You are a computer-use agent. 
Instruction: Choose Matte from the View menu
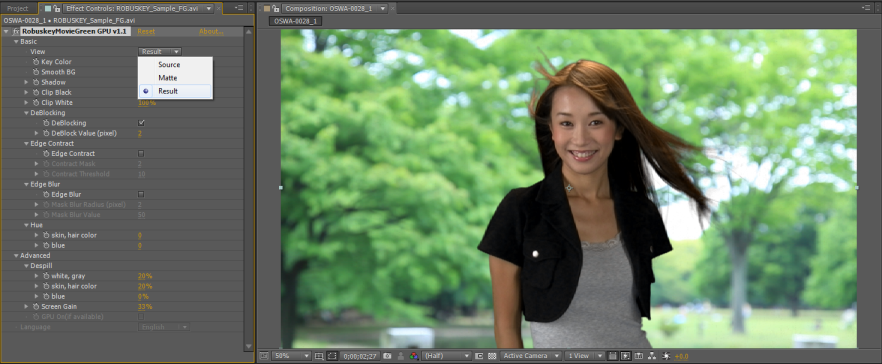[175, 78]
